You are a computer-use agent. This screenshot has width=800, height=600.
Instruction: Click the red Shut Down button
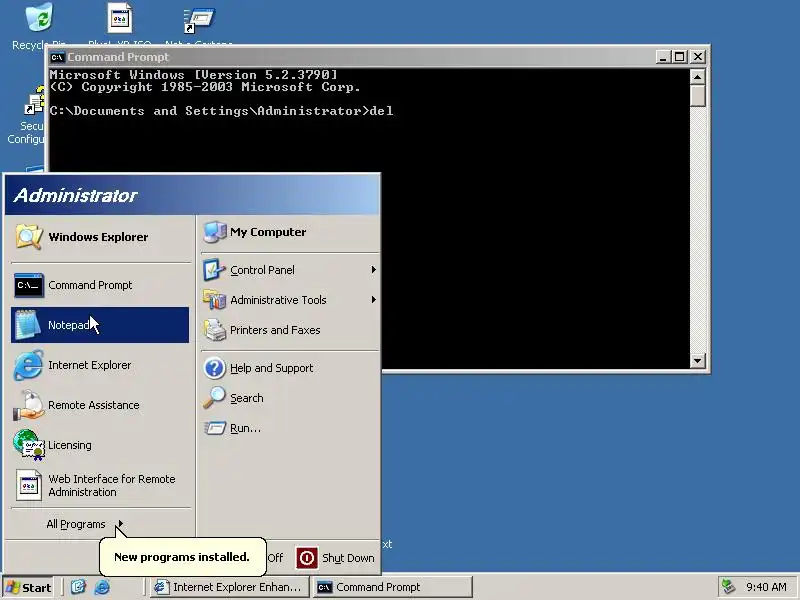tap(307, 558)
